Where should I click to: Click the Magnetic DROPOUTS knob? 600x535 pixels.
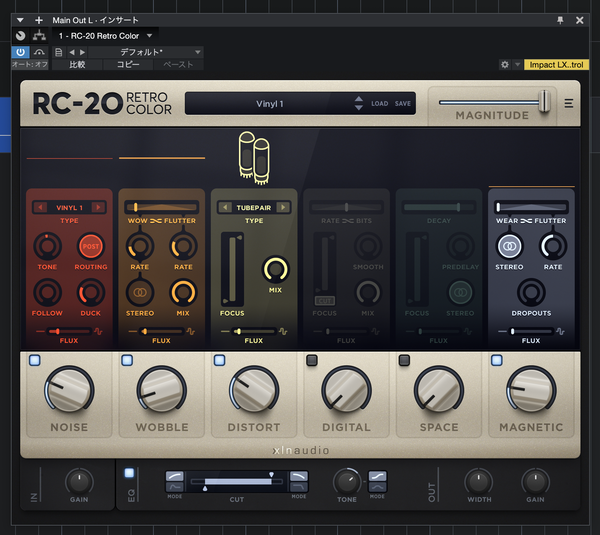531,293
